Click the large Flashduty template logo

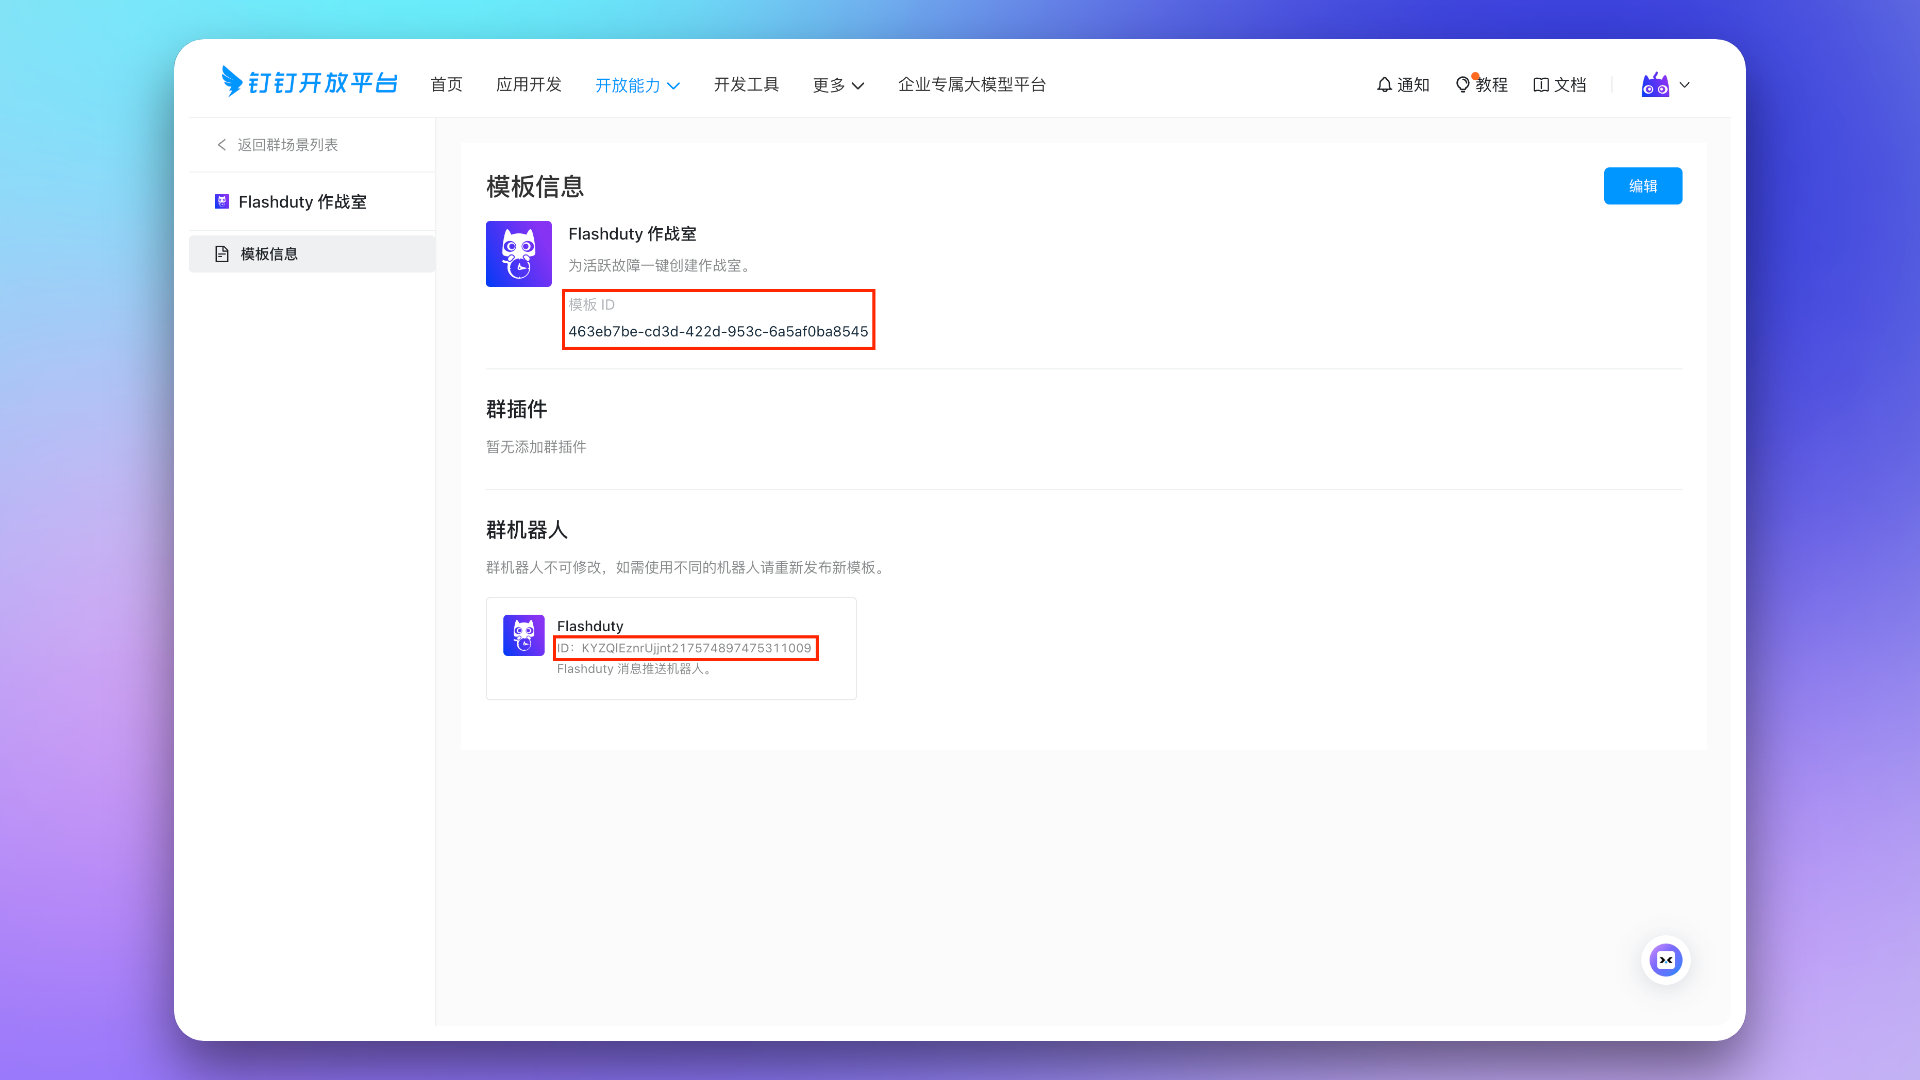[518, 254]
